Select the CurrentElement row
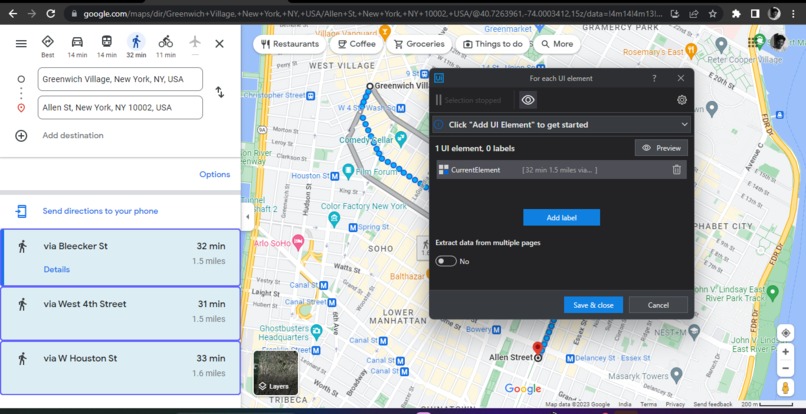 561,170
